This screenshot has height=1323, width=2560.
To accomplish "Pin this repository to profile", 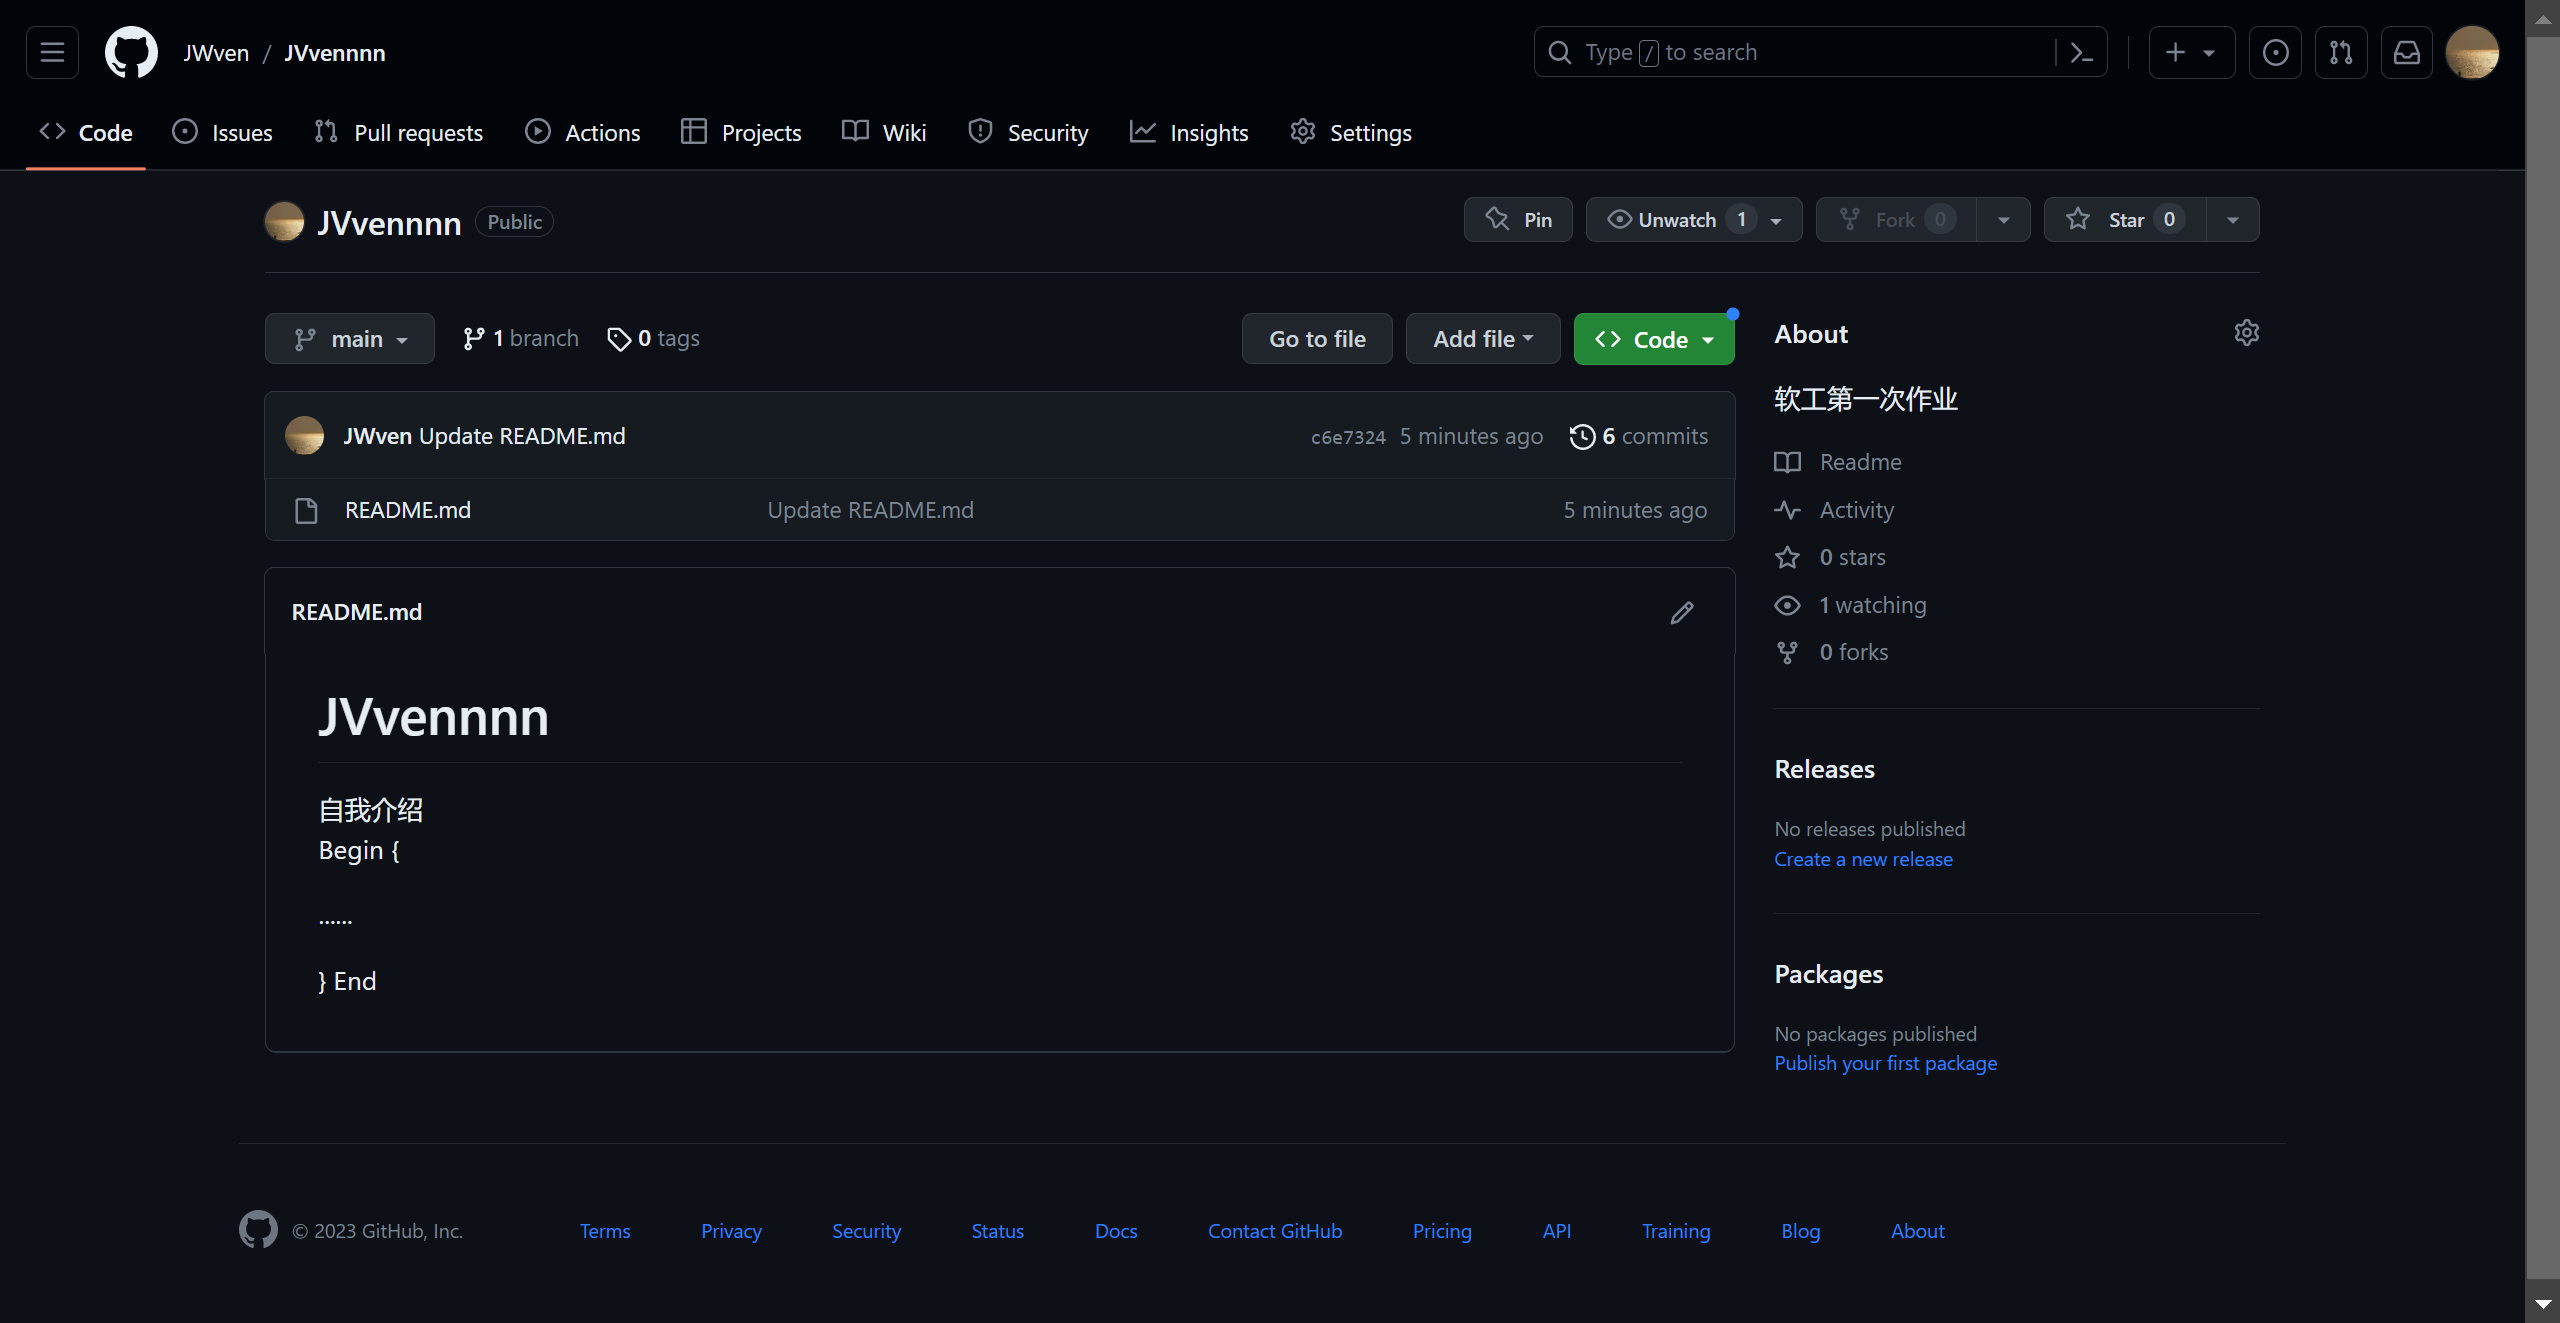I will point(1518,220).
